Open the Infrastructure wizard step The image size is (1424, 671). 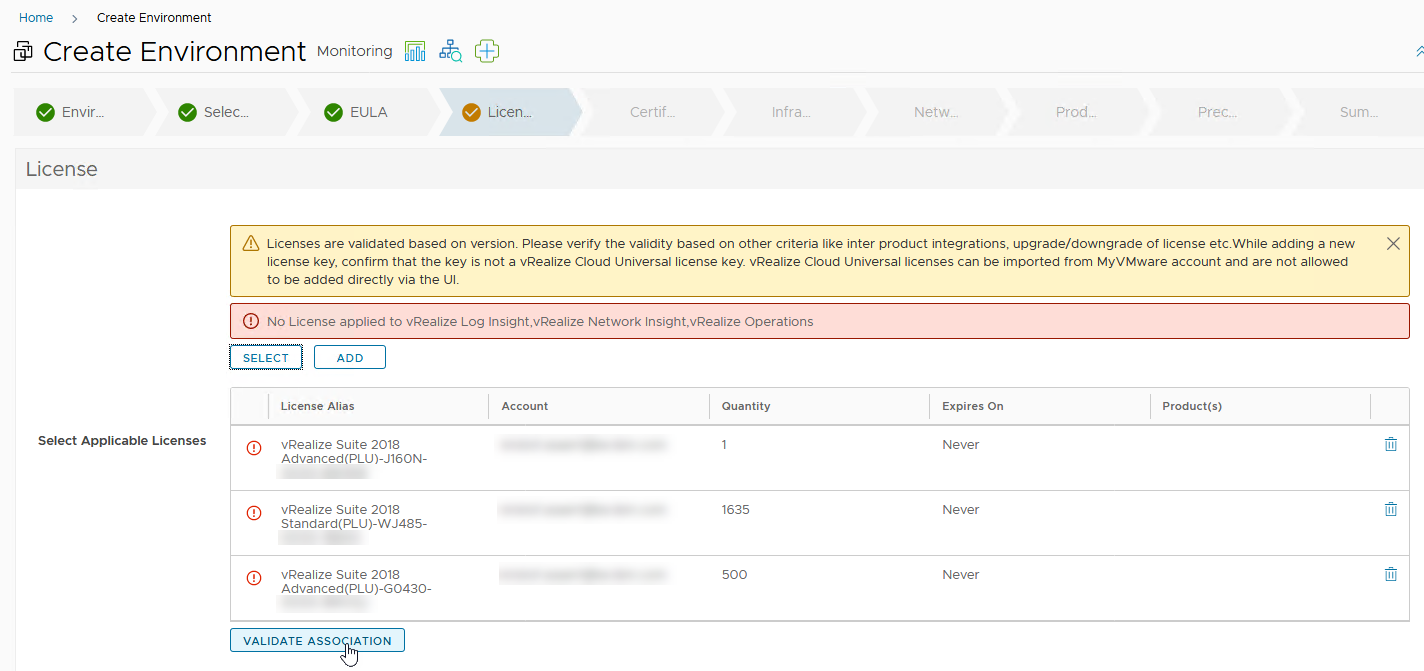point(791,112)
